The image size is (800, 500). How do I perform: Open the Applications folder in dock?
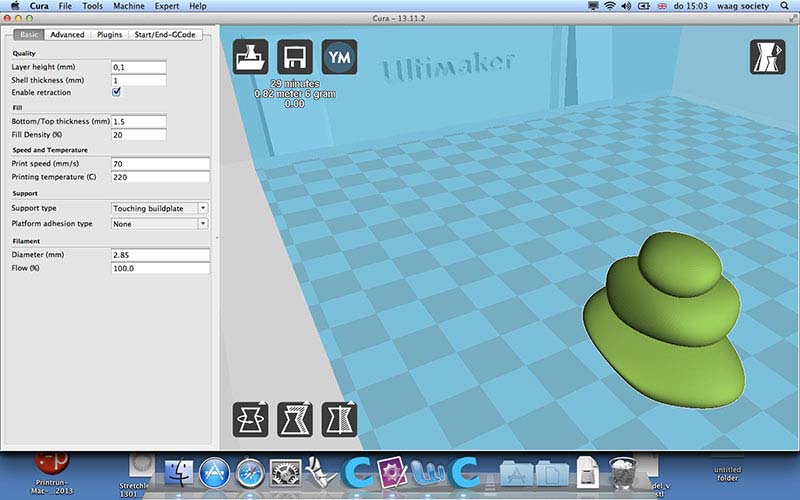coord(516,473)
